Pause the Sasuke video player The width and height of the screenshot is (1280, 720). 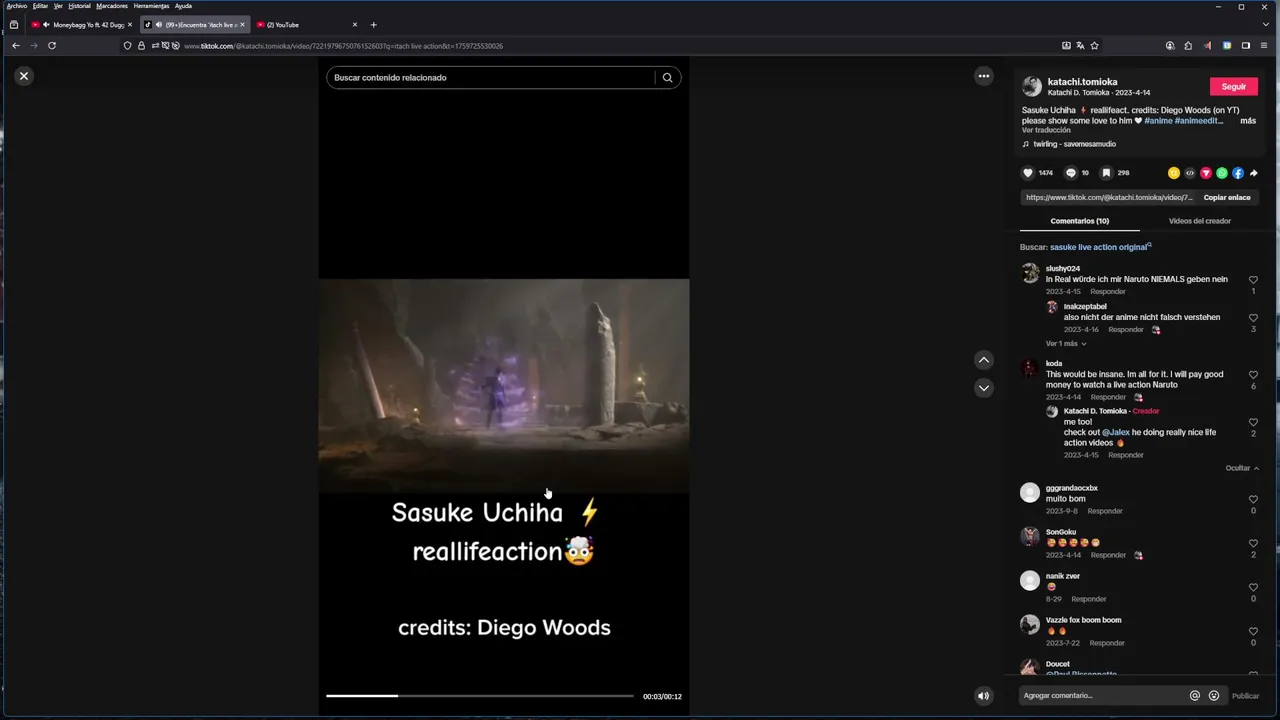click(504, 385)
